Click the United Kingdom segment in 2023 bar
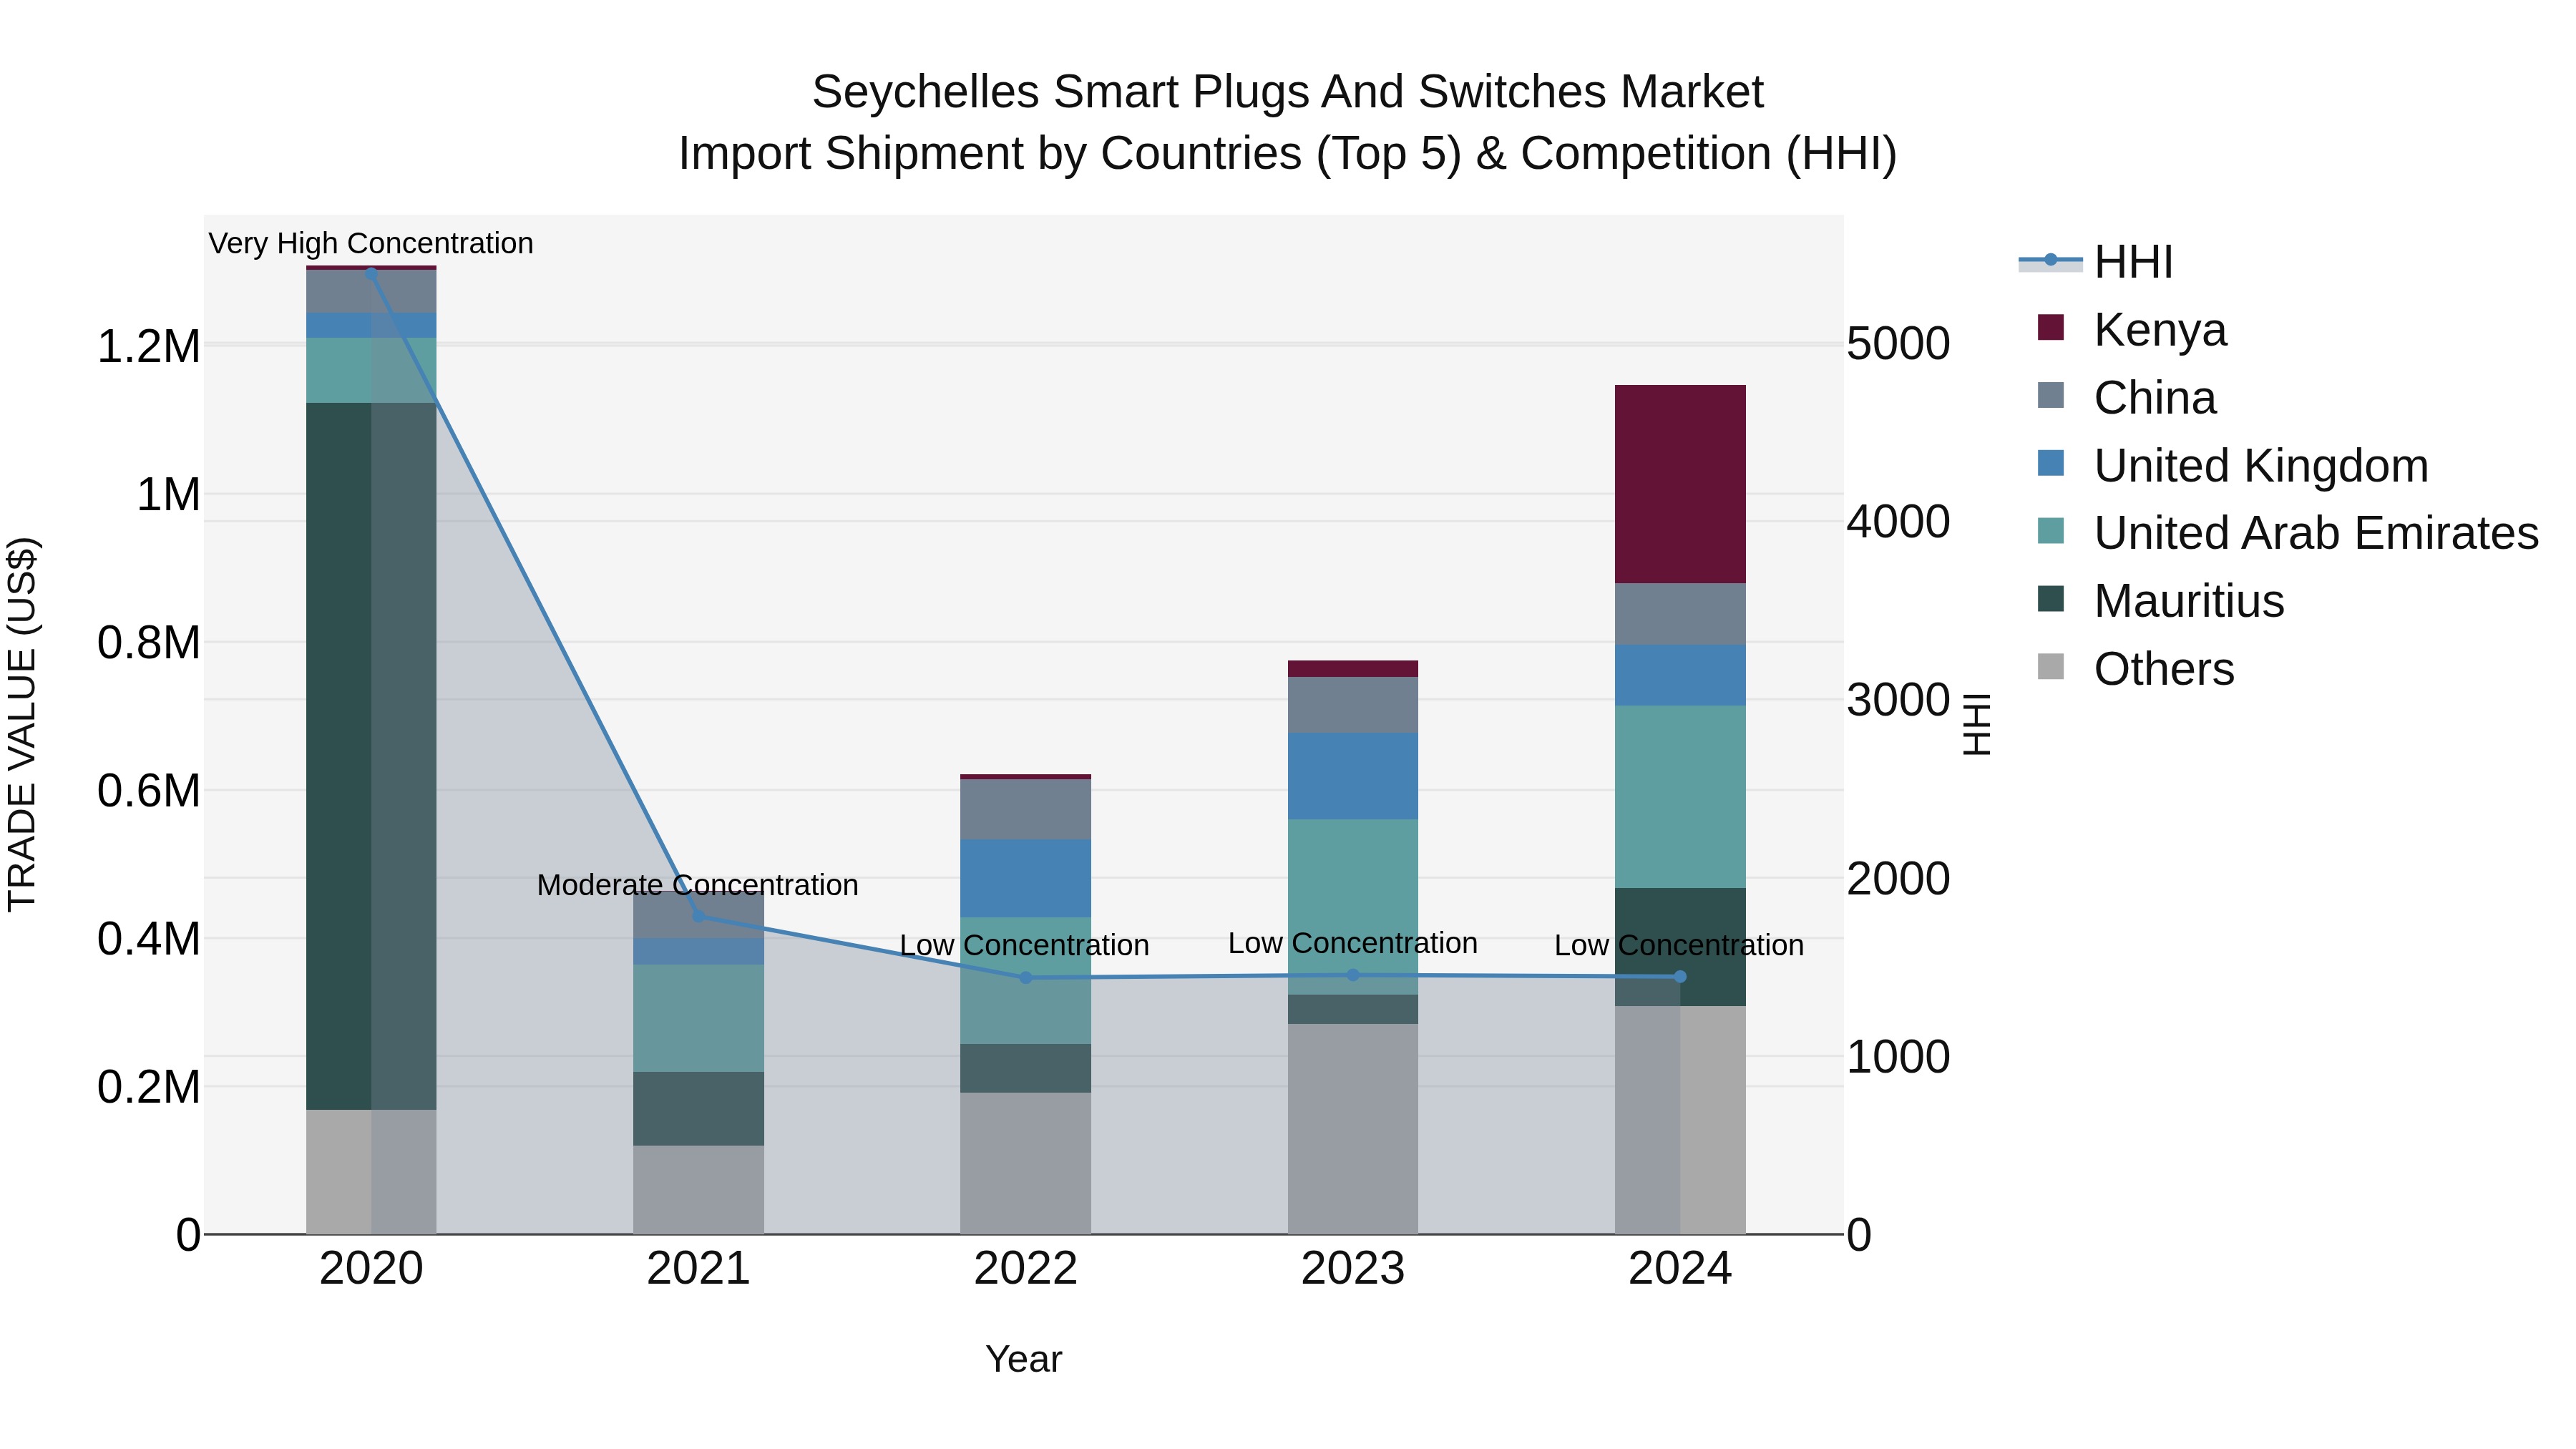This screenshot has width=2576, height=1449. click(x=1353, y=776)
